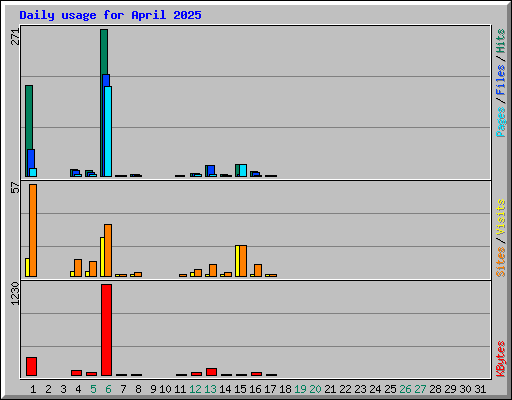Click the blue Files bar on day 13
The width and height of the screenshot is (512, 400).
click(211, 170)
